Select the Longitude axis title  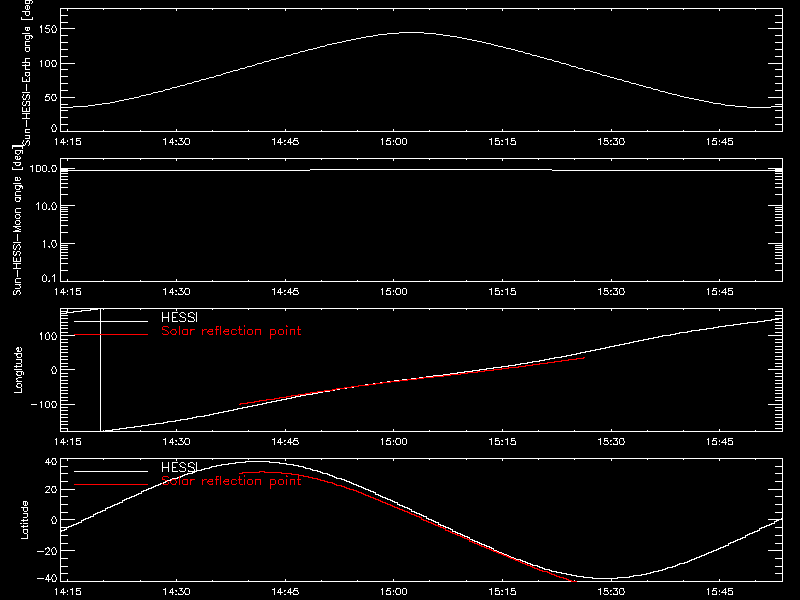[18, 370]
